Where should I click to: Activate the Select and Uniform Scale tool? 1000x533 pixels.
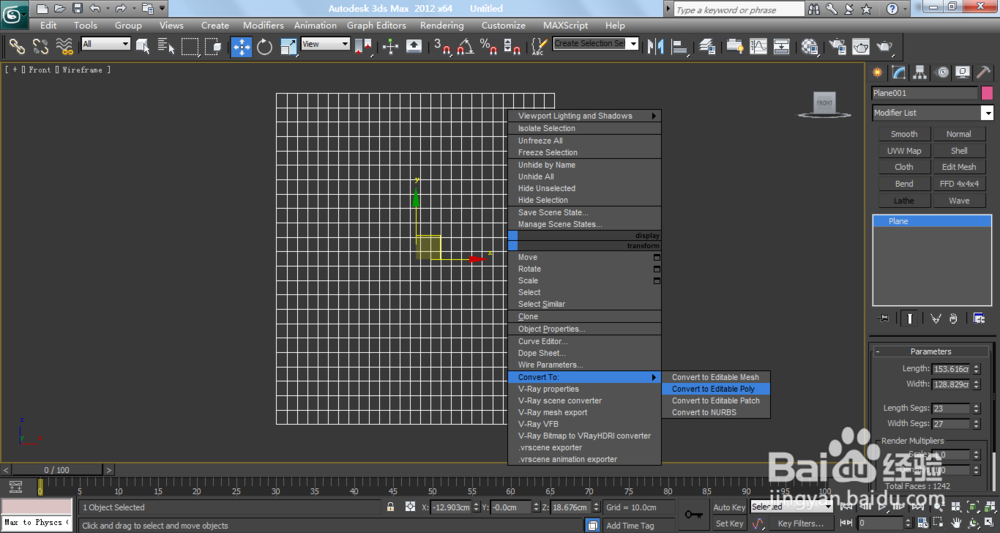(x=288, y=47)
